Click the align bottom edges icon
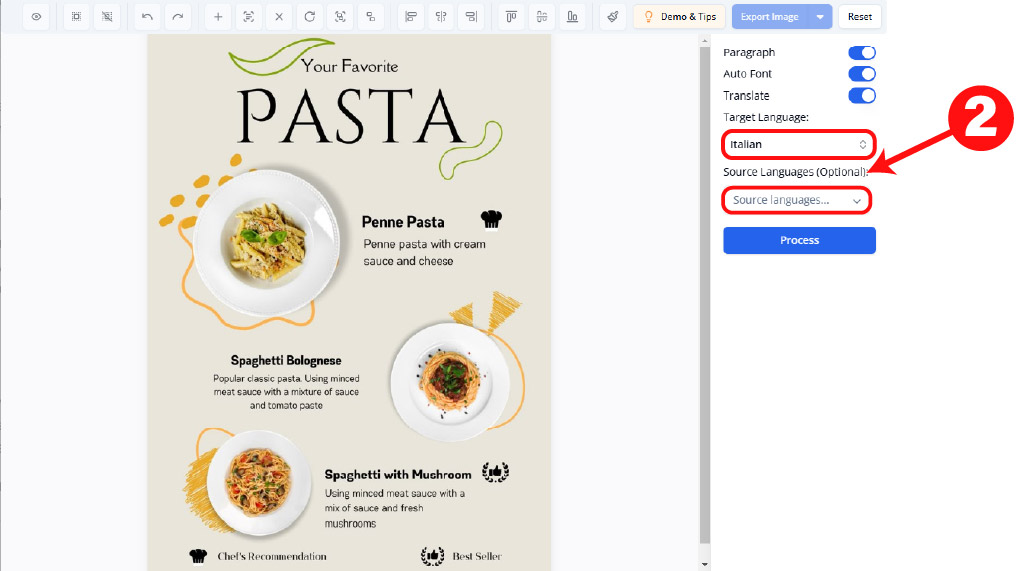 tap(571, 17)
